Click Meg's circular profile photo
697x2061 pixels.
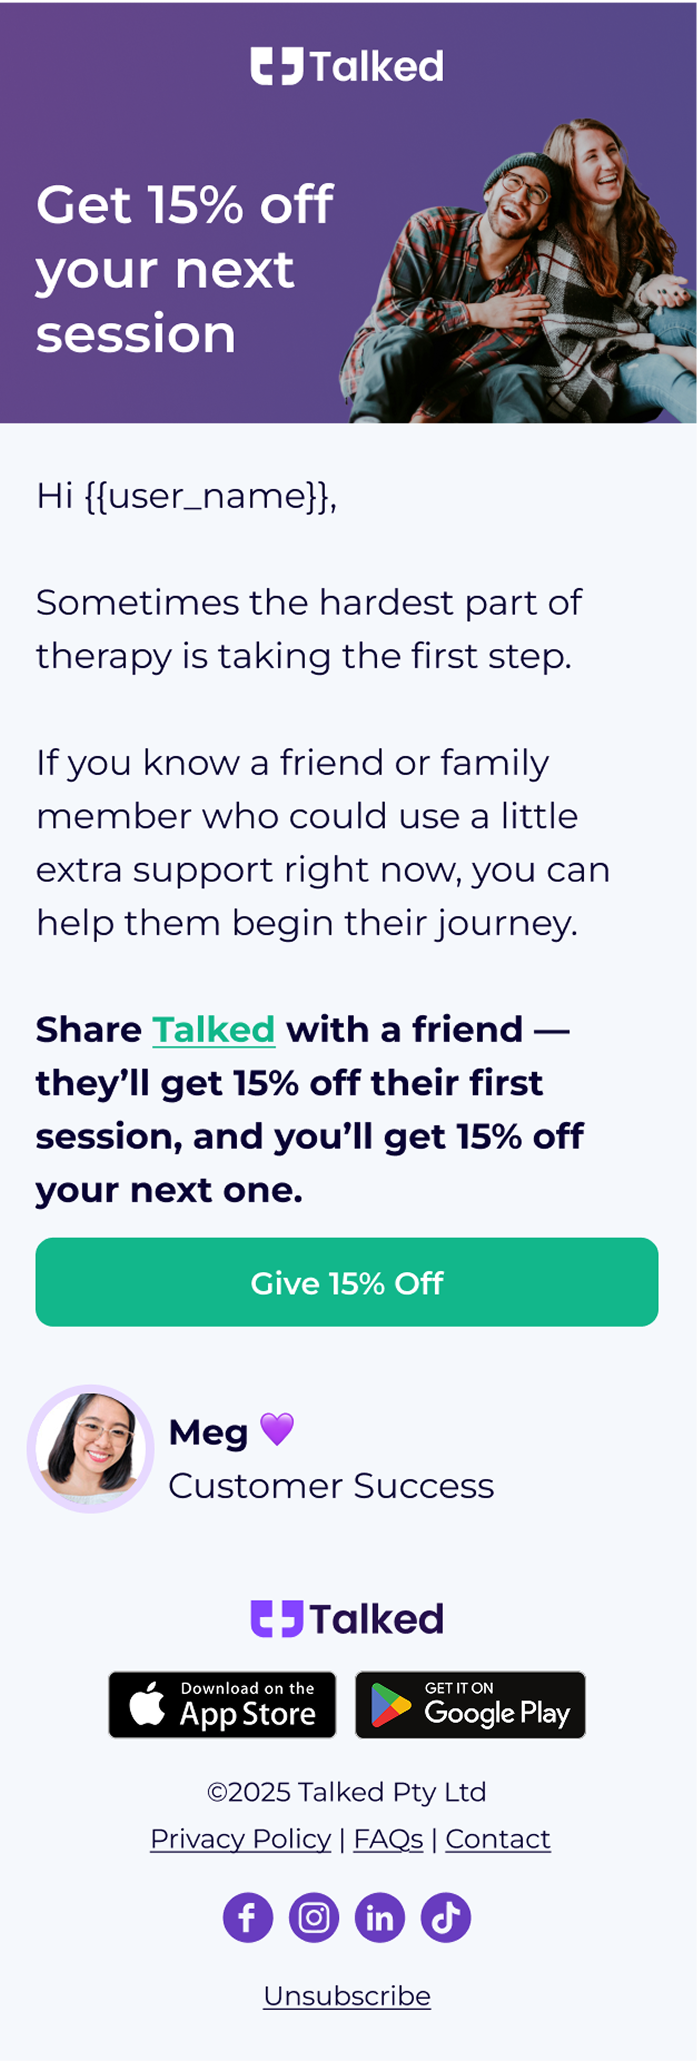click(x=90, y=1448)
